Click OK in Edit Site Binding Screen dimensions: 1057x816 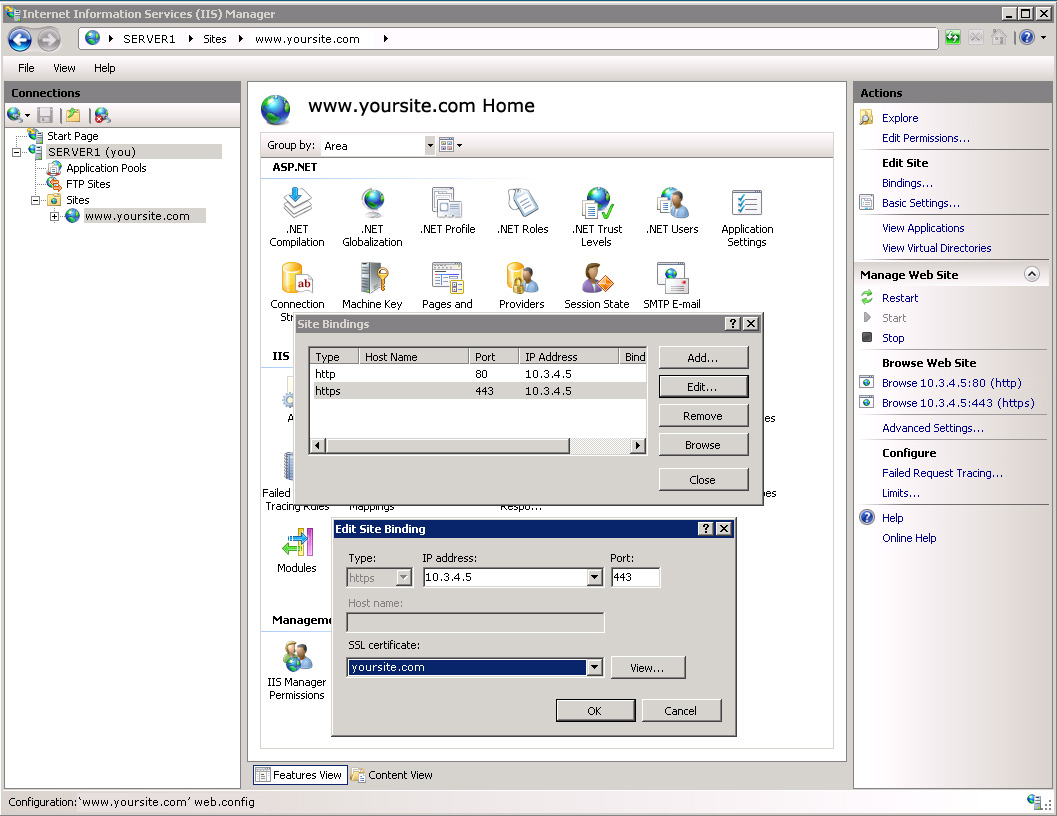pos(595,711)
